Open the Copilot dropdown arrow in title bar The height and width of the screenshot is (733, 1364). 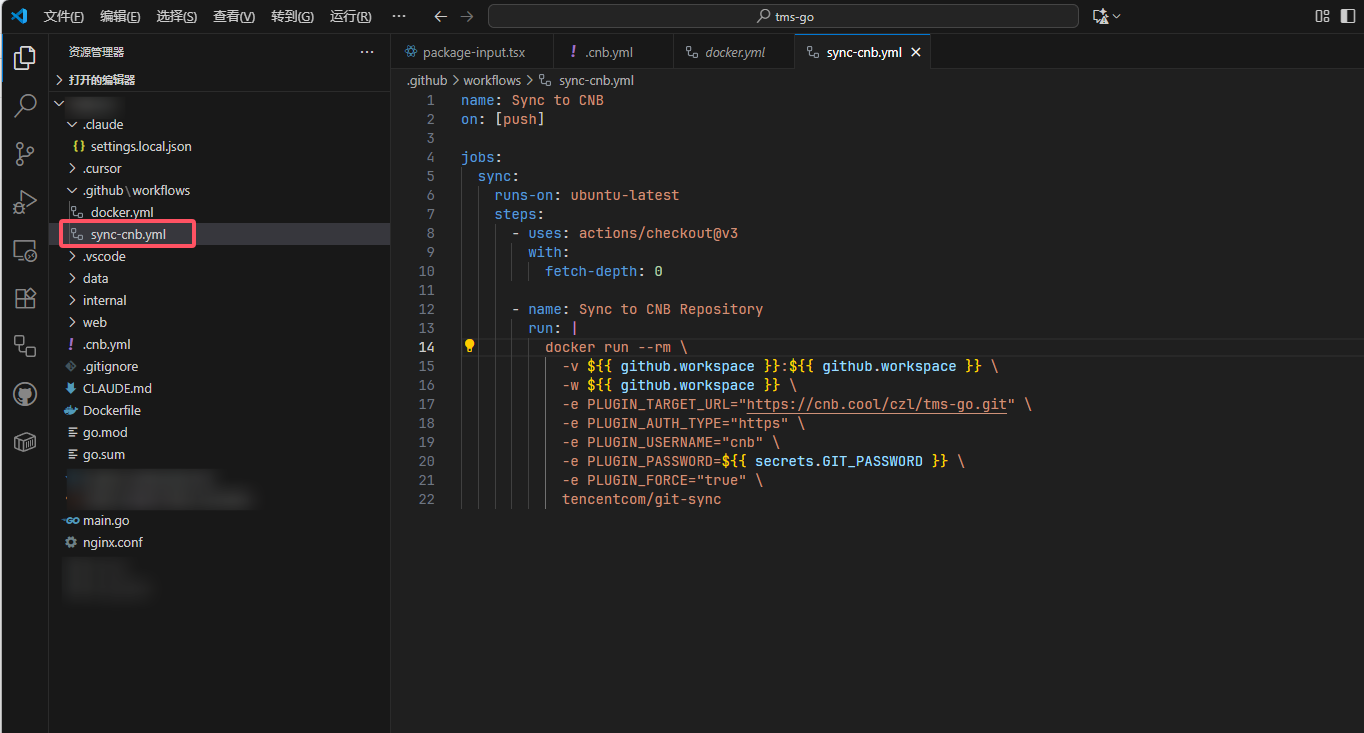[x=1116, y=16]
